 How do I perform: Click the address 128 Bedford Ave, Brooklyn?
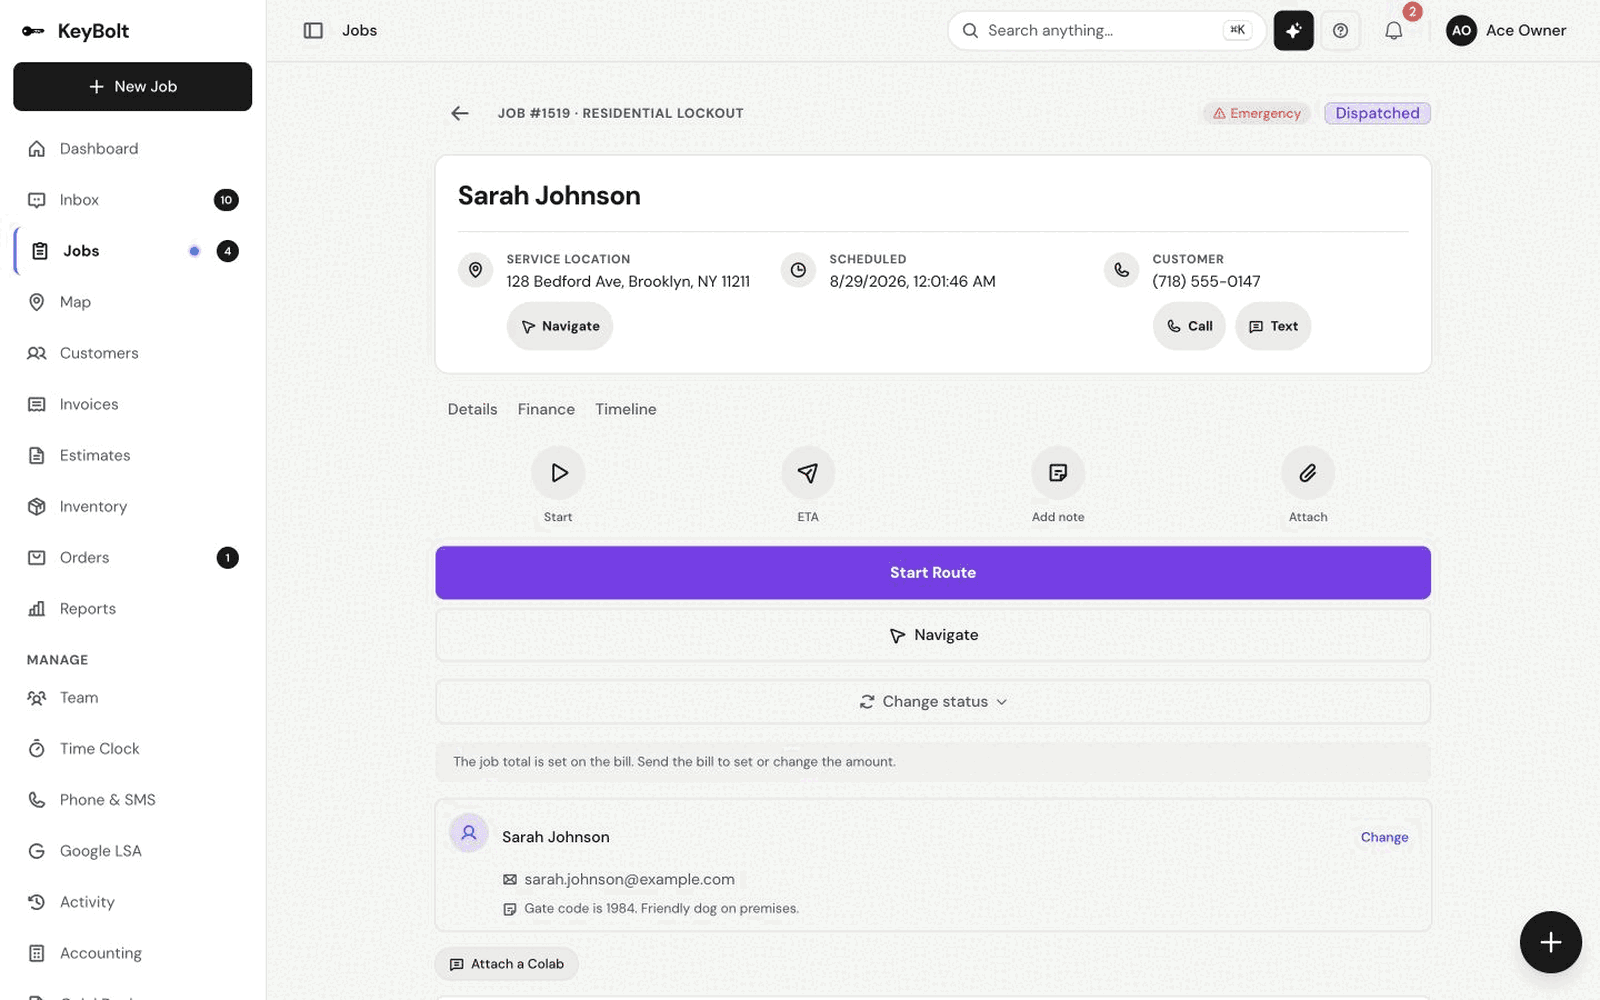[x=628, y=281]
